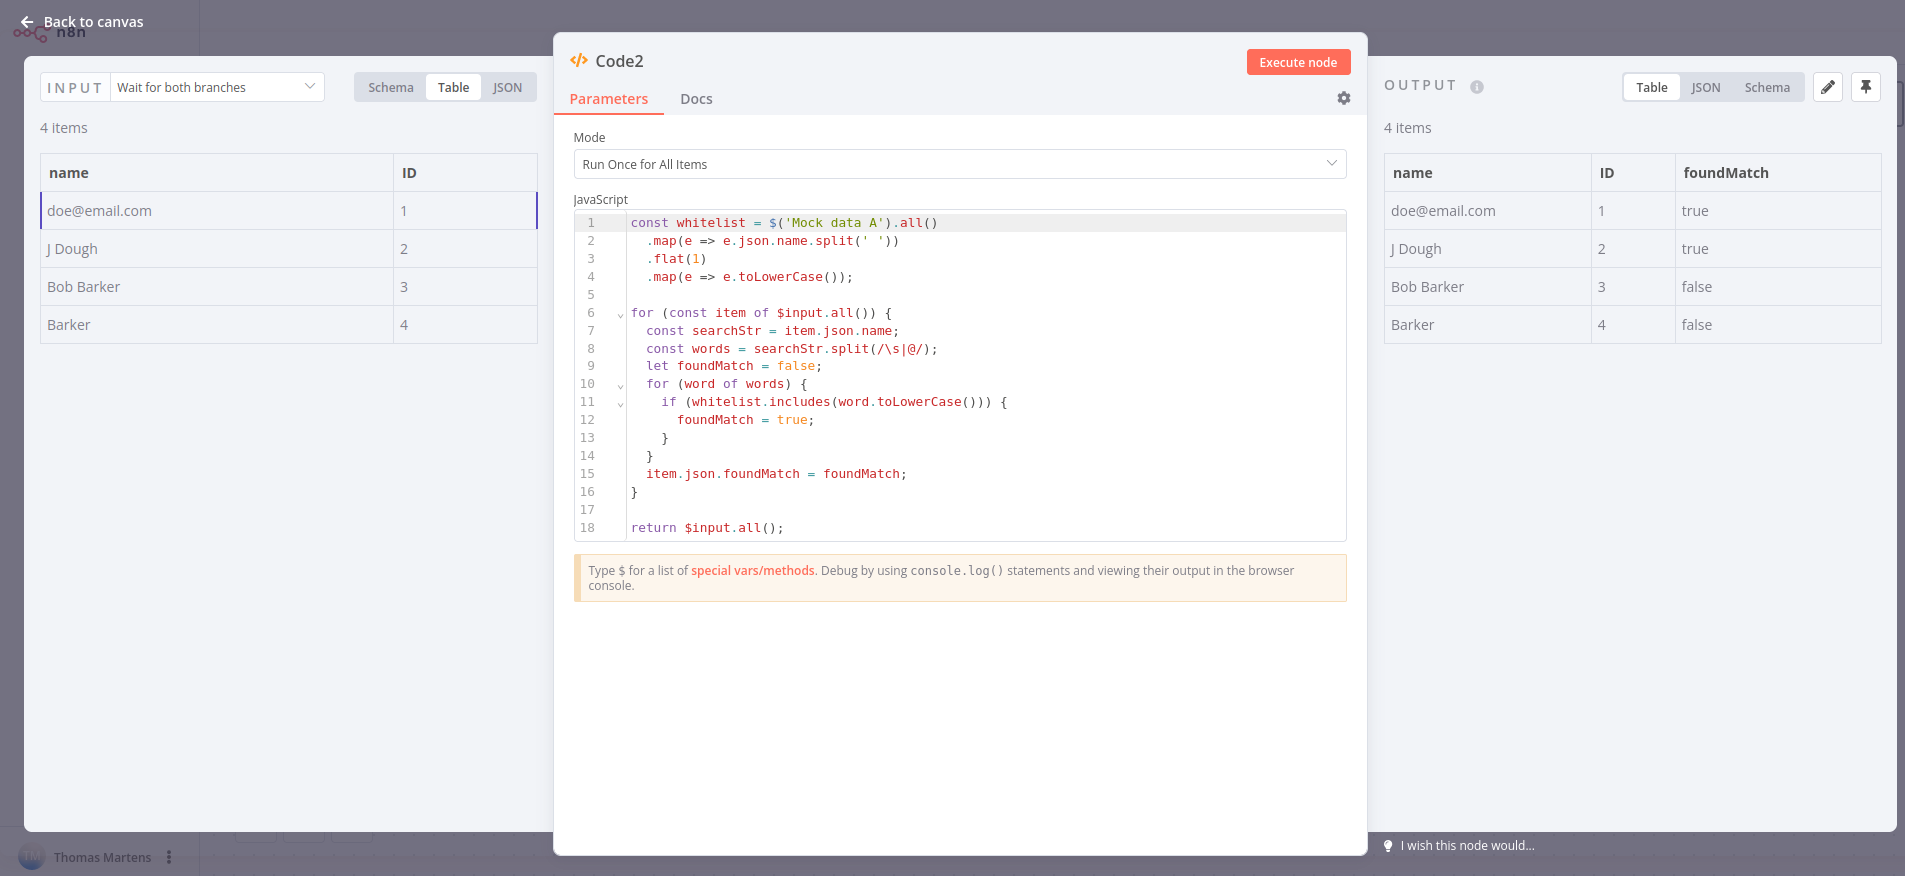1905x876 pixels.
Task: Pin the output data
Action: [1865, 87]
